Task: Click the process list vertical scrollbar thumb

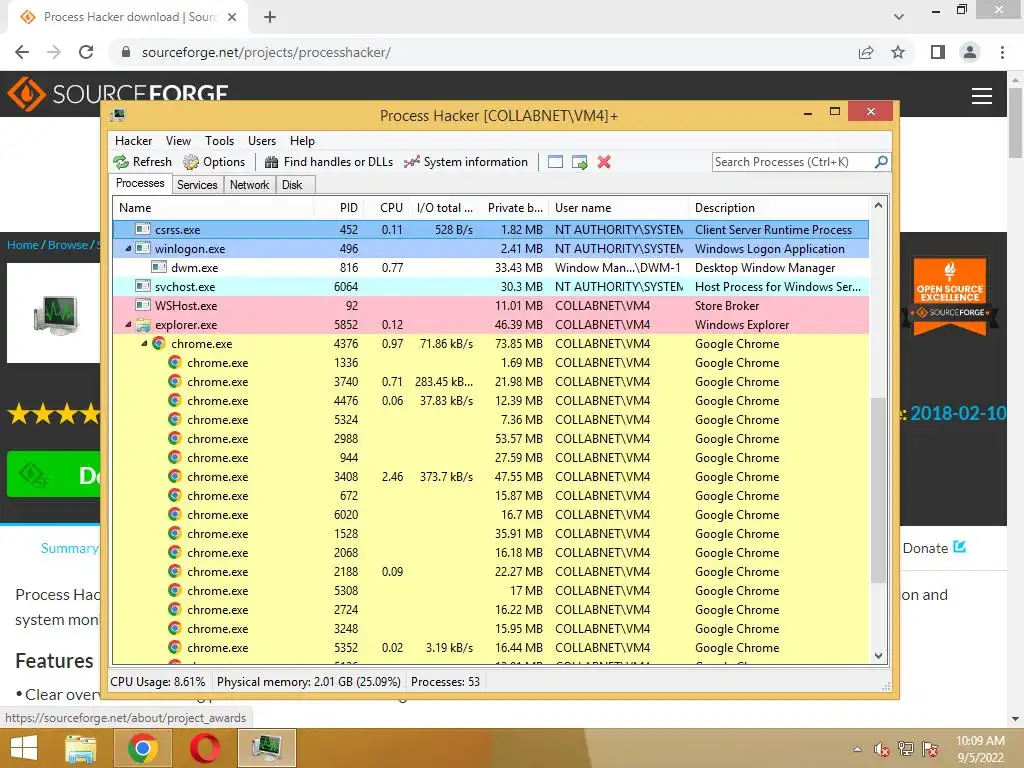Action: tap(878, 490)
